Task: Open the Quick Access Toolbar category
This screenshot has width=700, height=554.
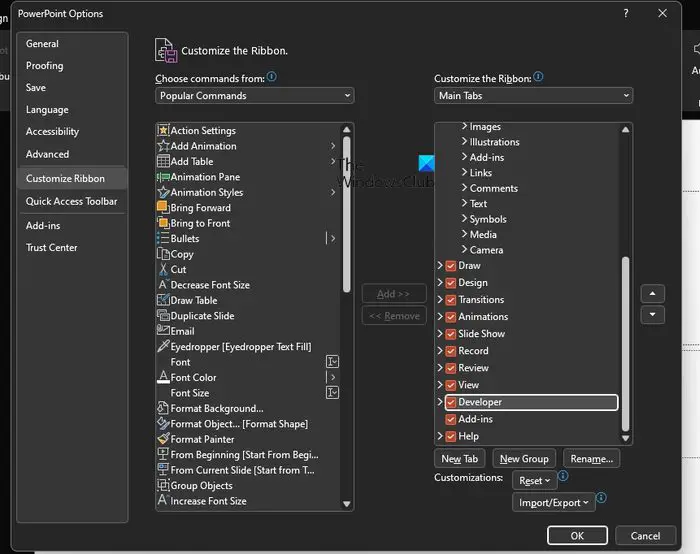Action: pyautogui.click(x=71, y=201)
